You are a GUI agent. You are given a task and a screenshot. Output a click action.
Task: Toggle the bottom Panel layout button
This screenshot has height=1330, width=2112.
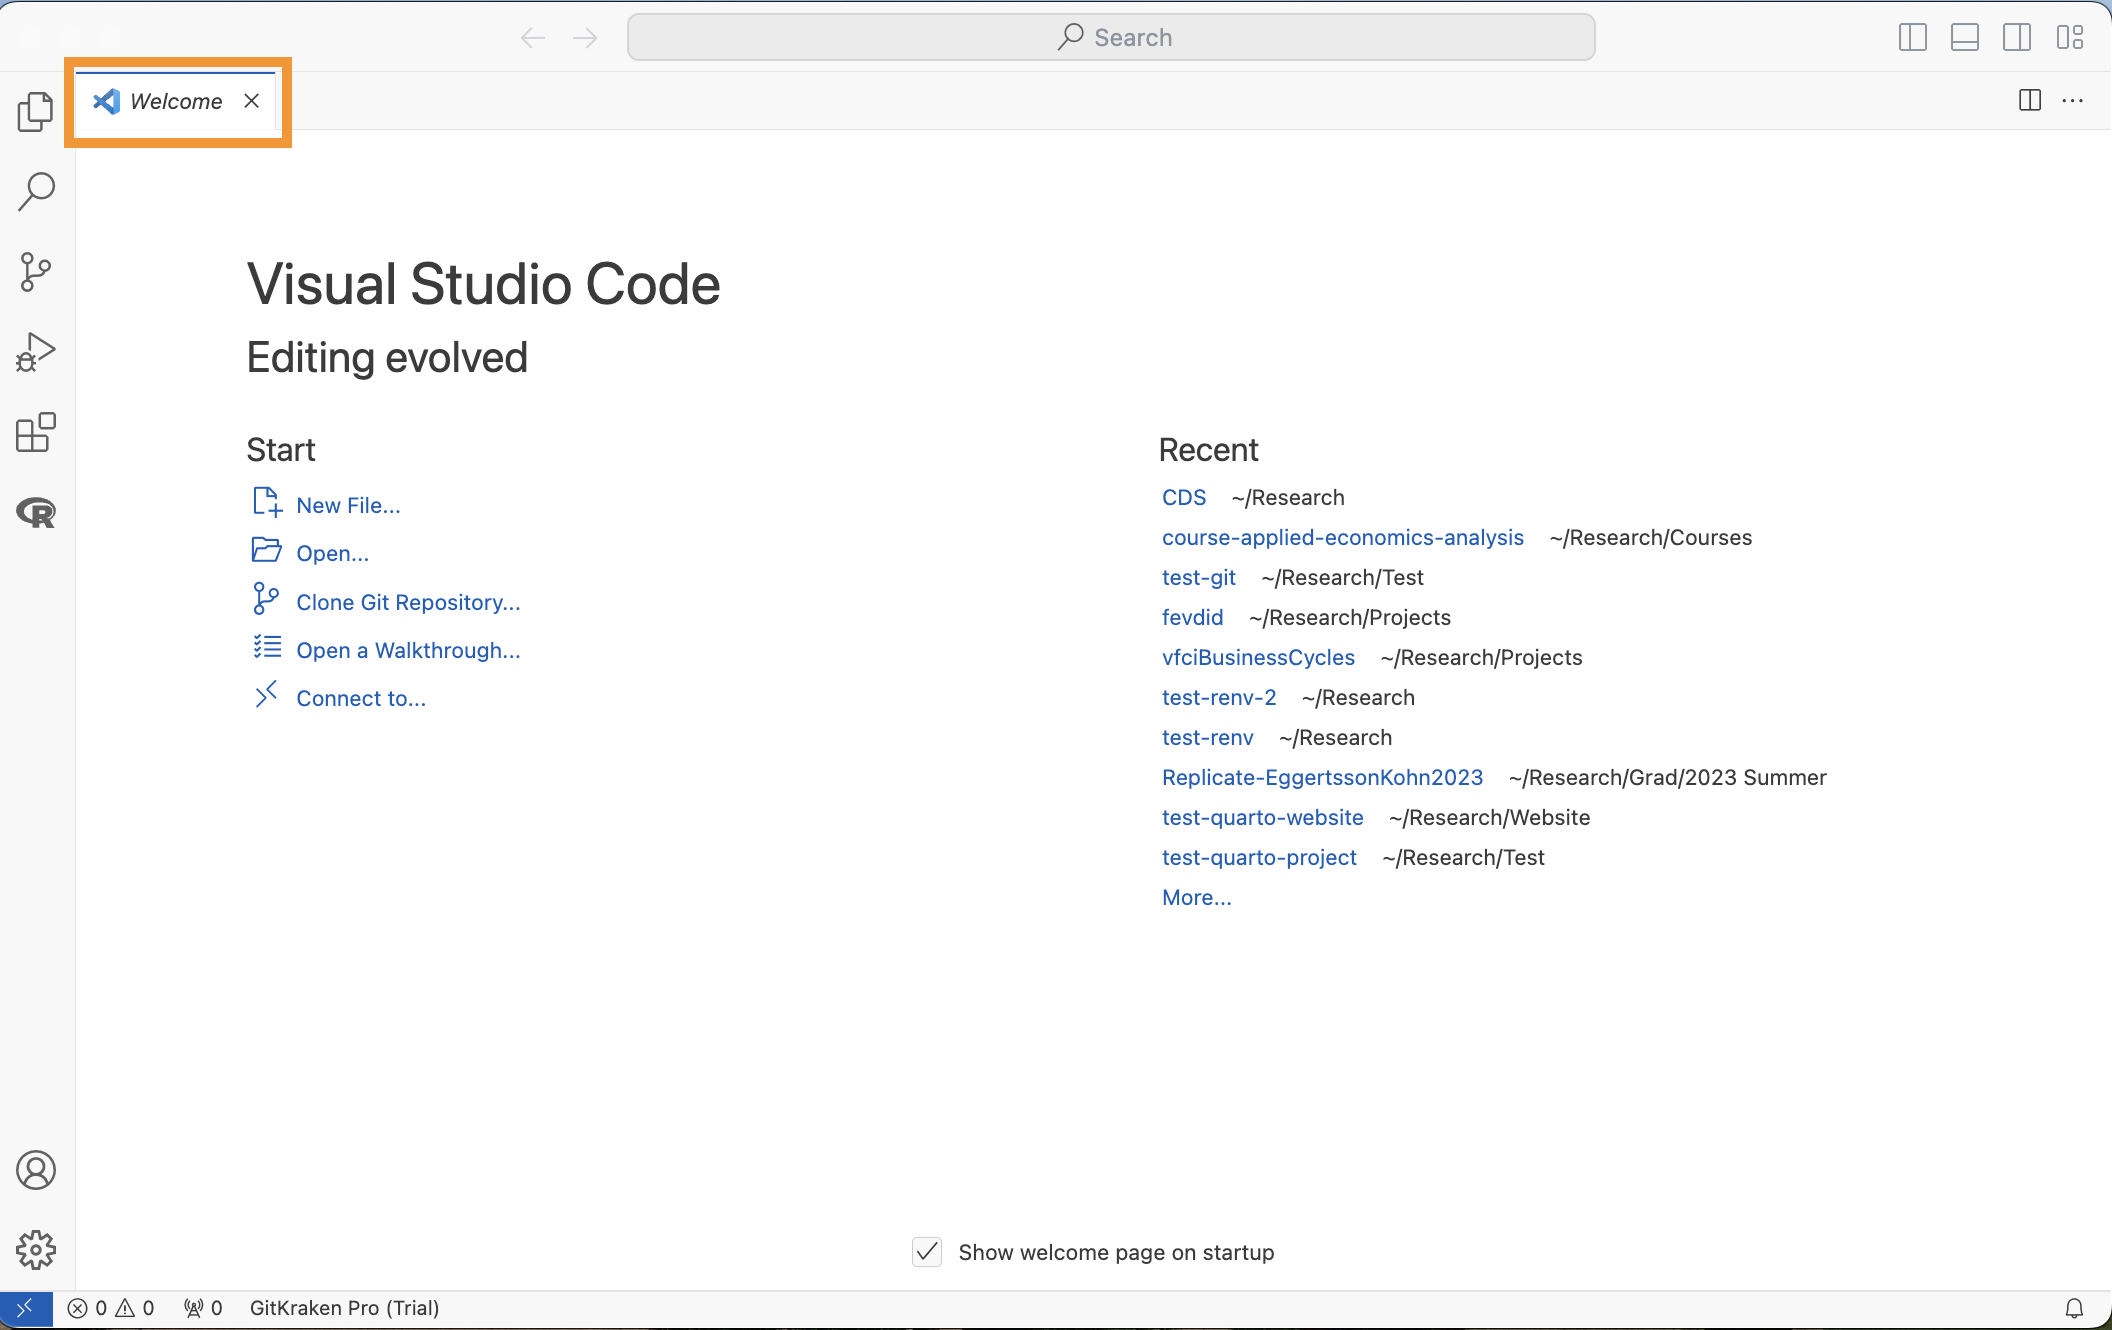pos(1965,38)
